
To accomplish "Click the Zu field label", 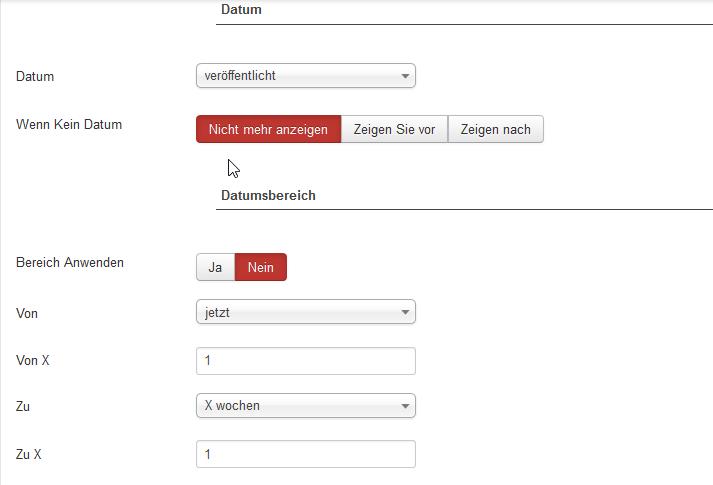I will 23,407.
